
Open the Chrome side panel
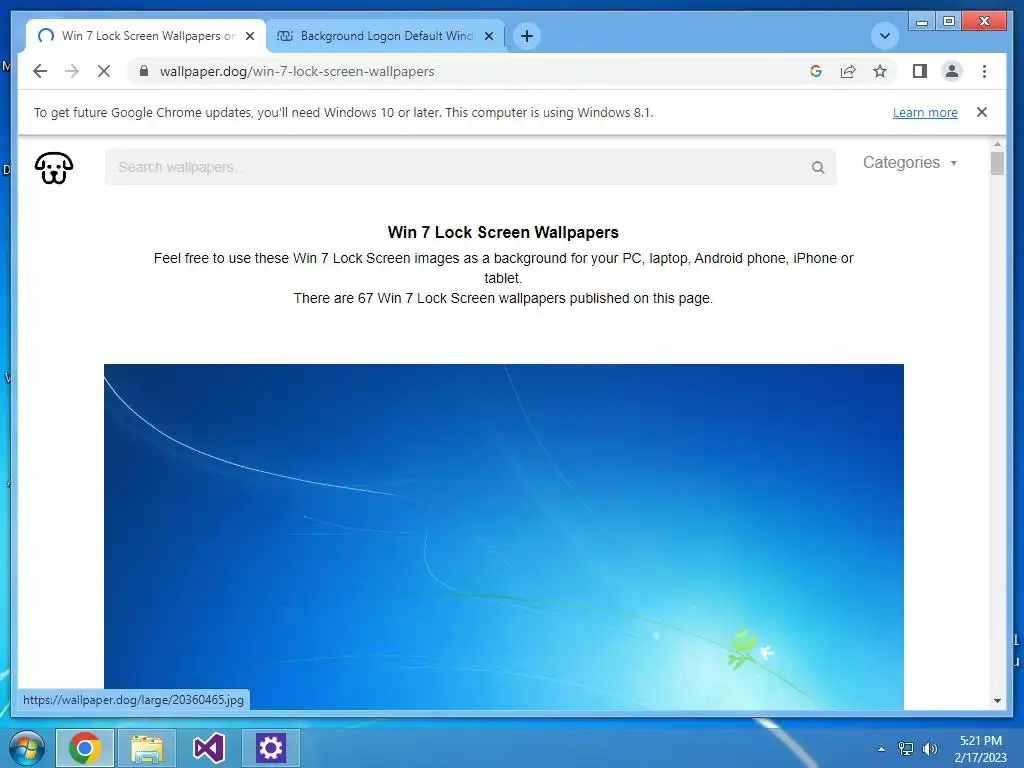coord(920,71)
